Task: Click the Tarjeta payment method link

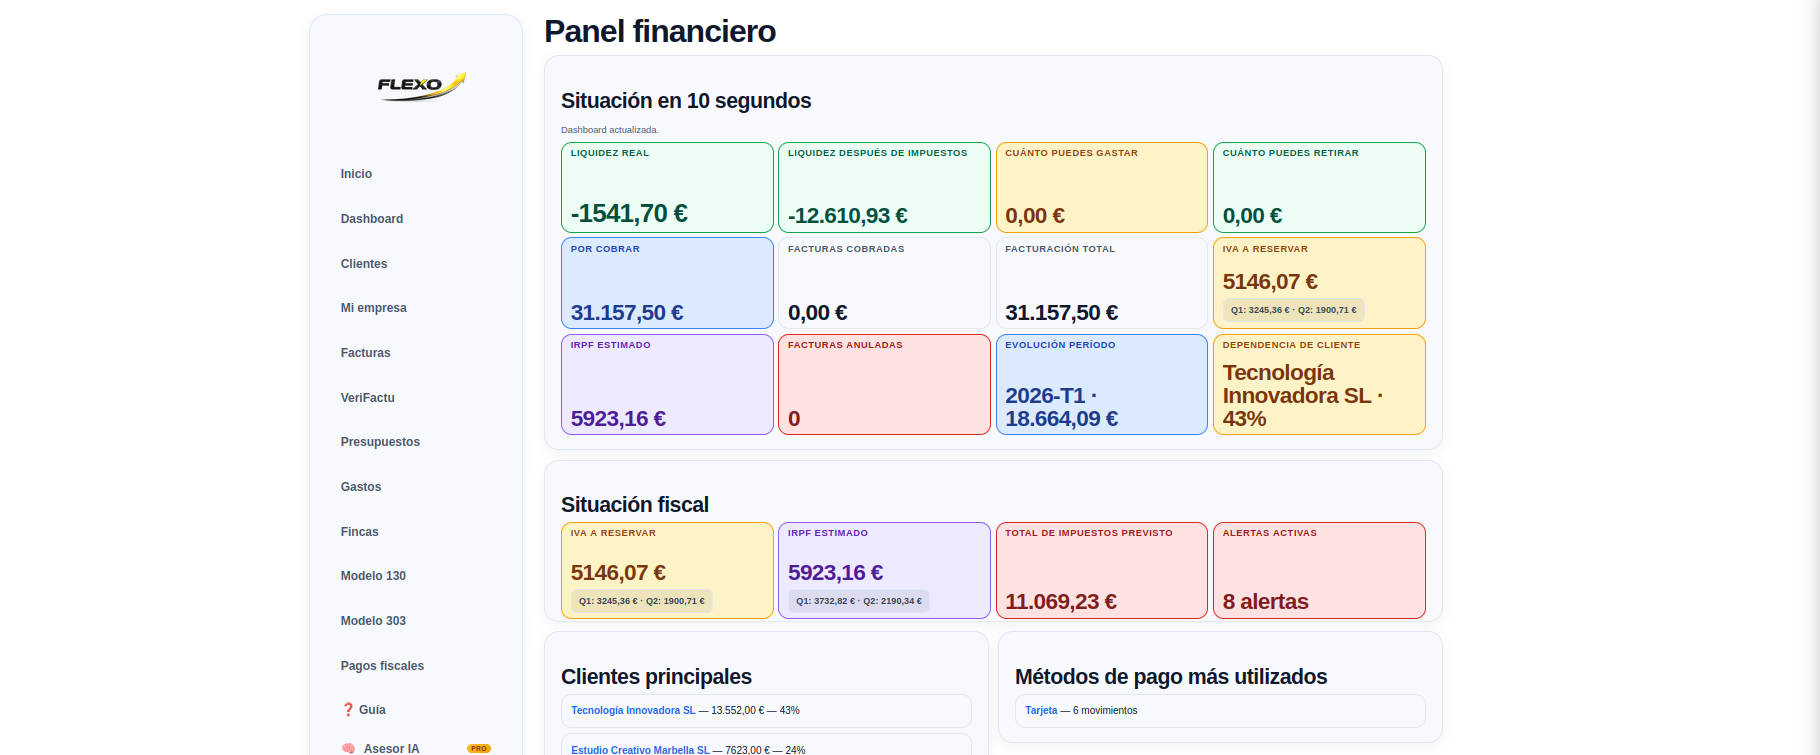Action: tap(1041, 711)
